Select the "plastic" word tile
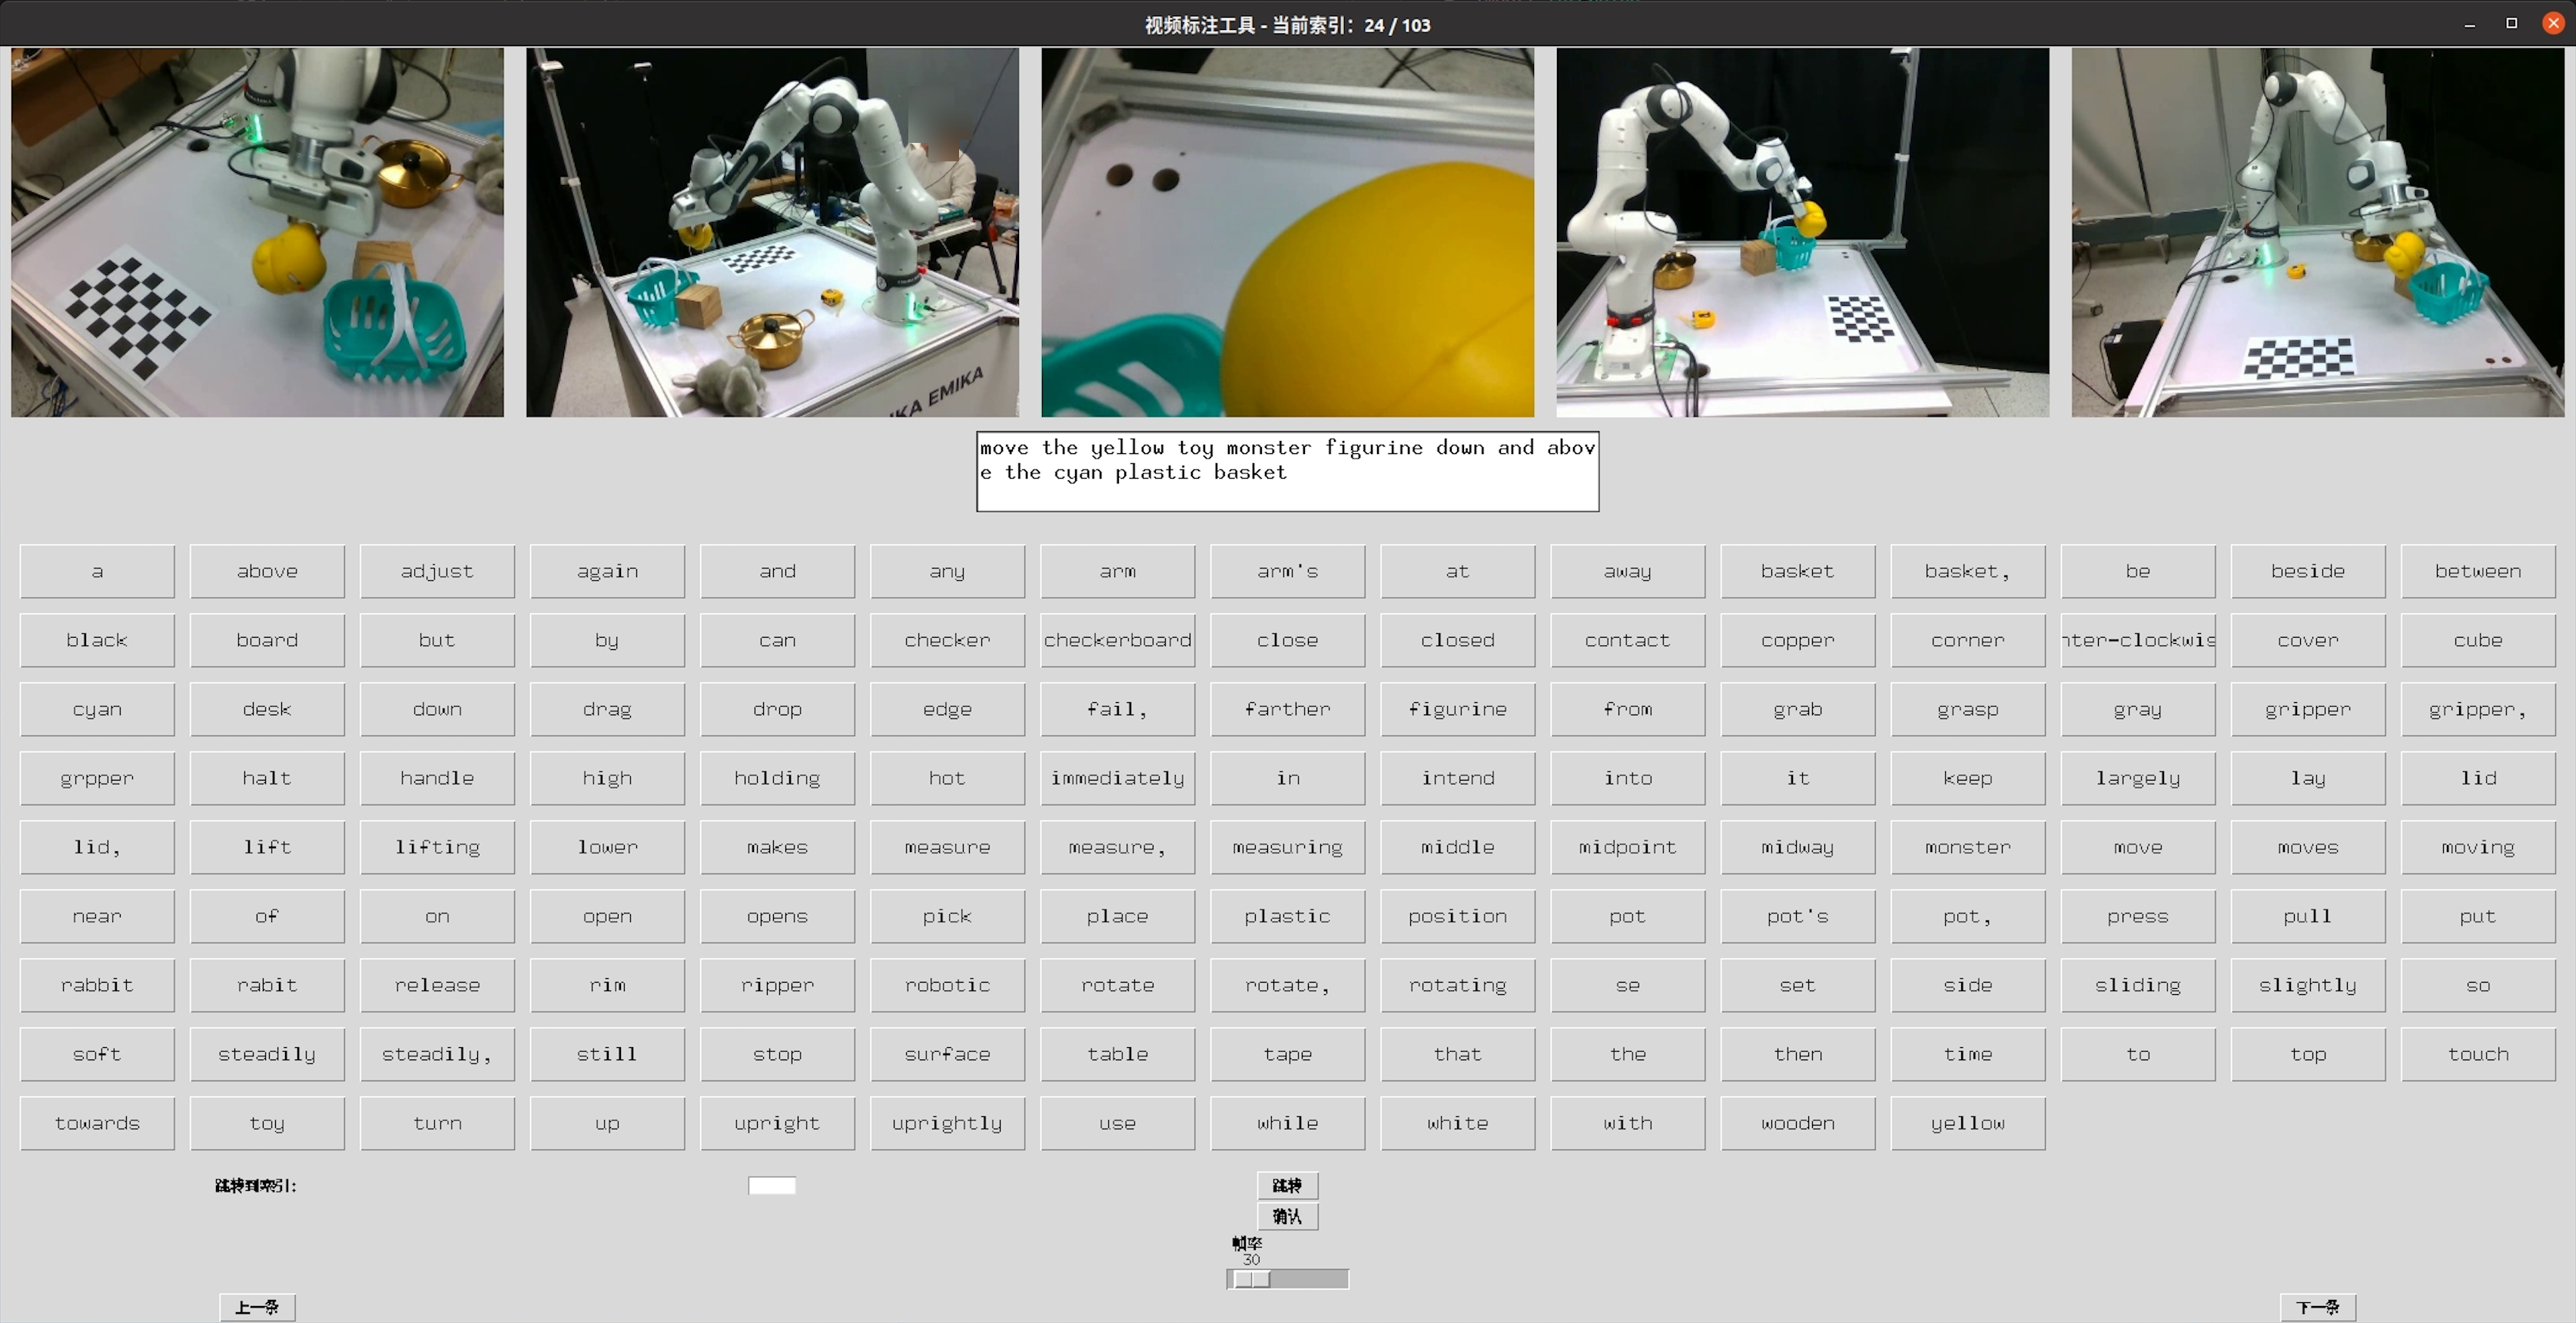 [x=1287, y=916]
